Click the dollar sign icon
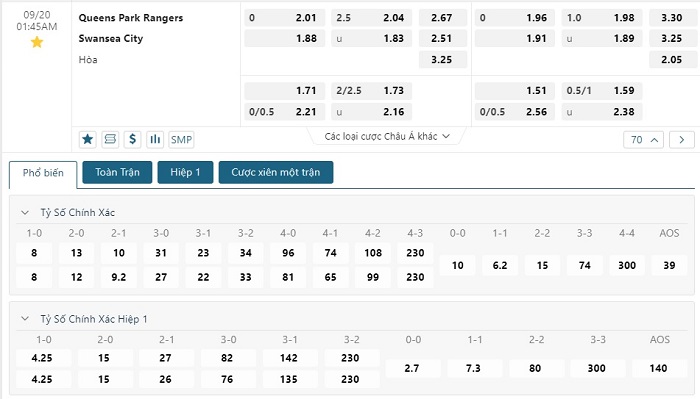This screenshot has width=700, height=399. coord(132,140)
